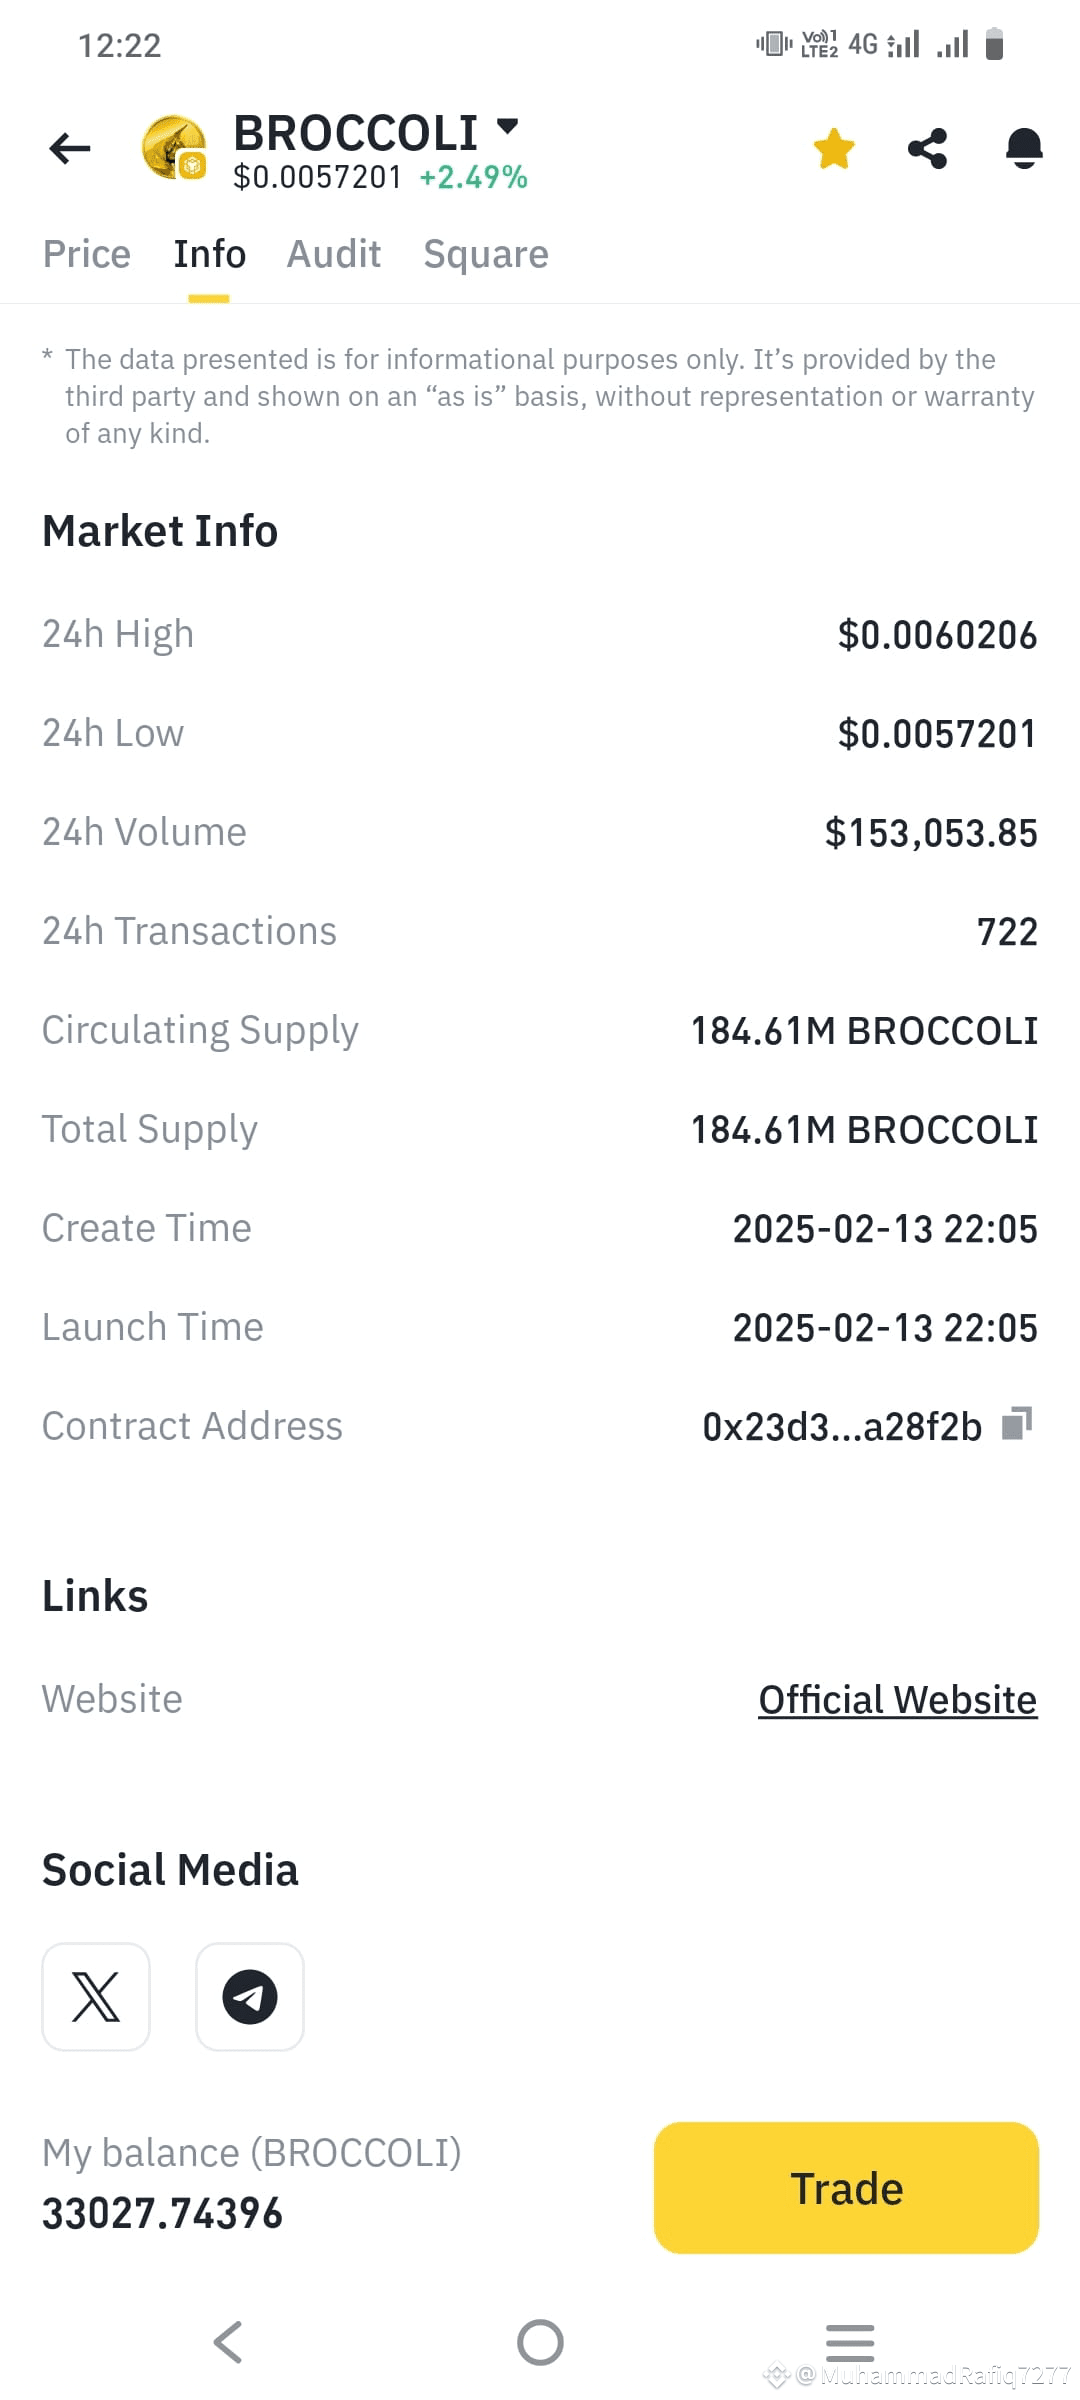Tap the Trade button
1080x2400 pixels.
pos(846,2188)
